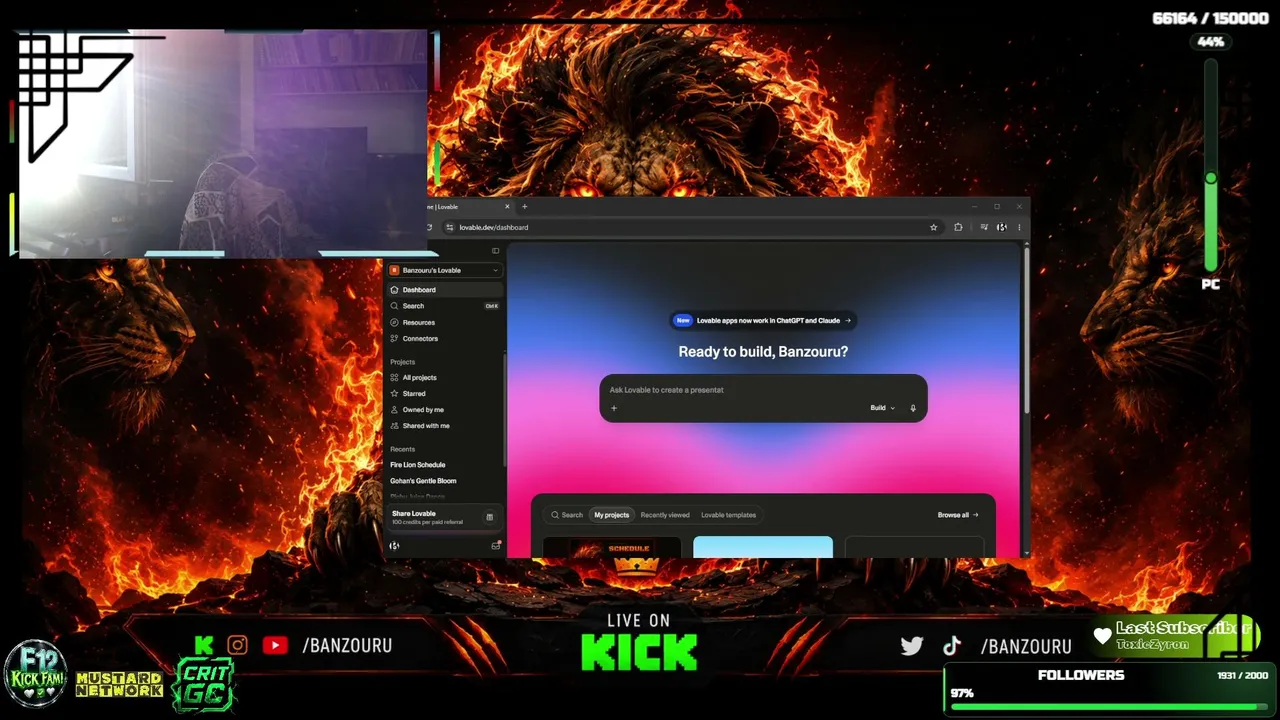The image size is (1280, 720).
Task: Click the plus attach icon in prompt box
Action: (x=614, y=408)
